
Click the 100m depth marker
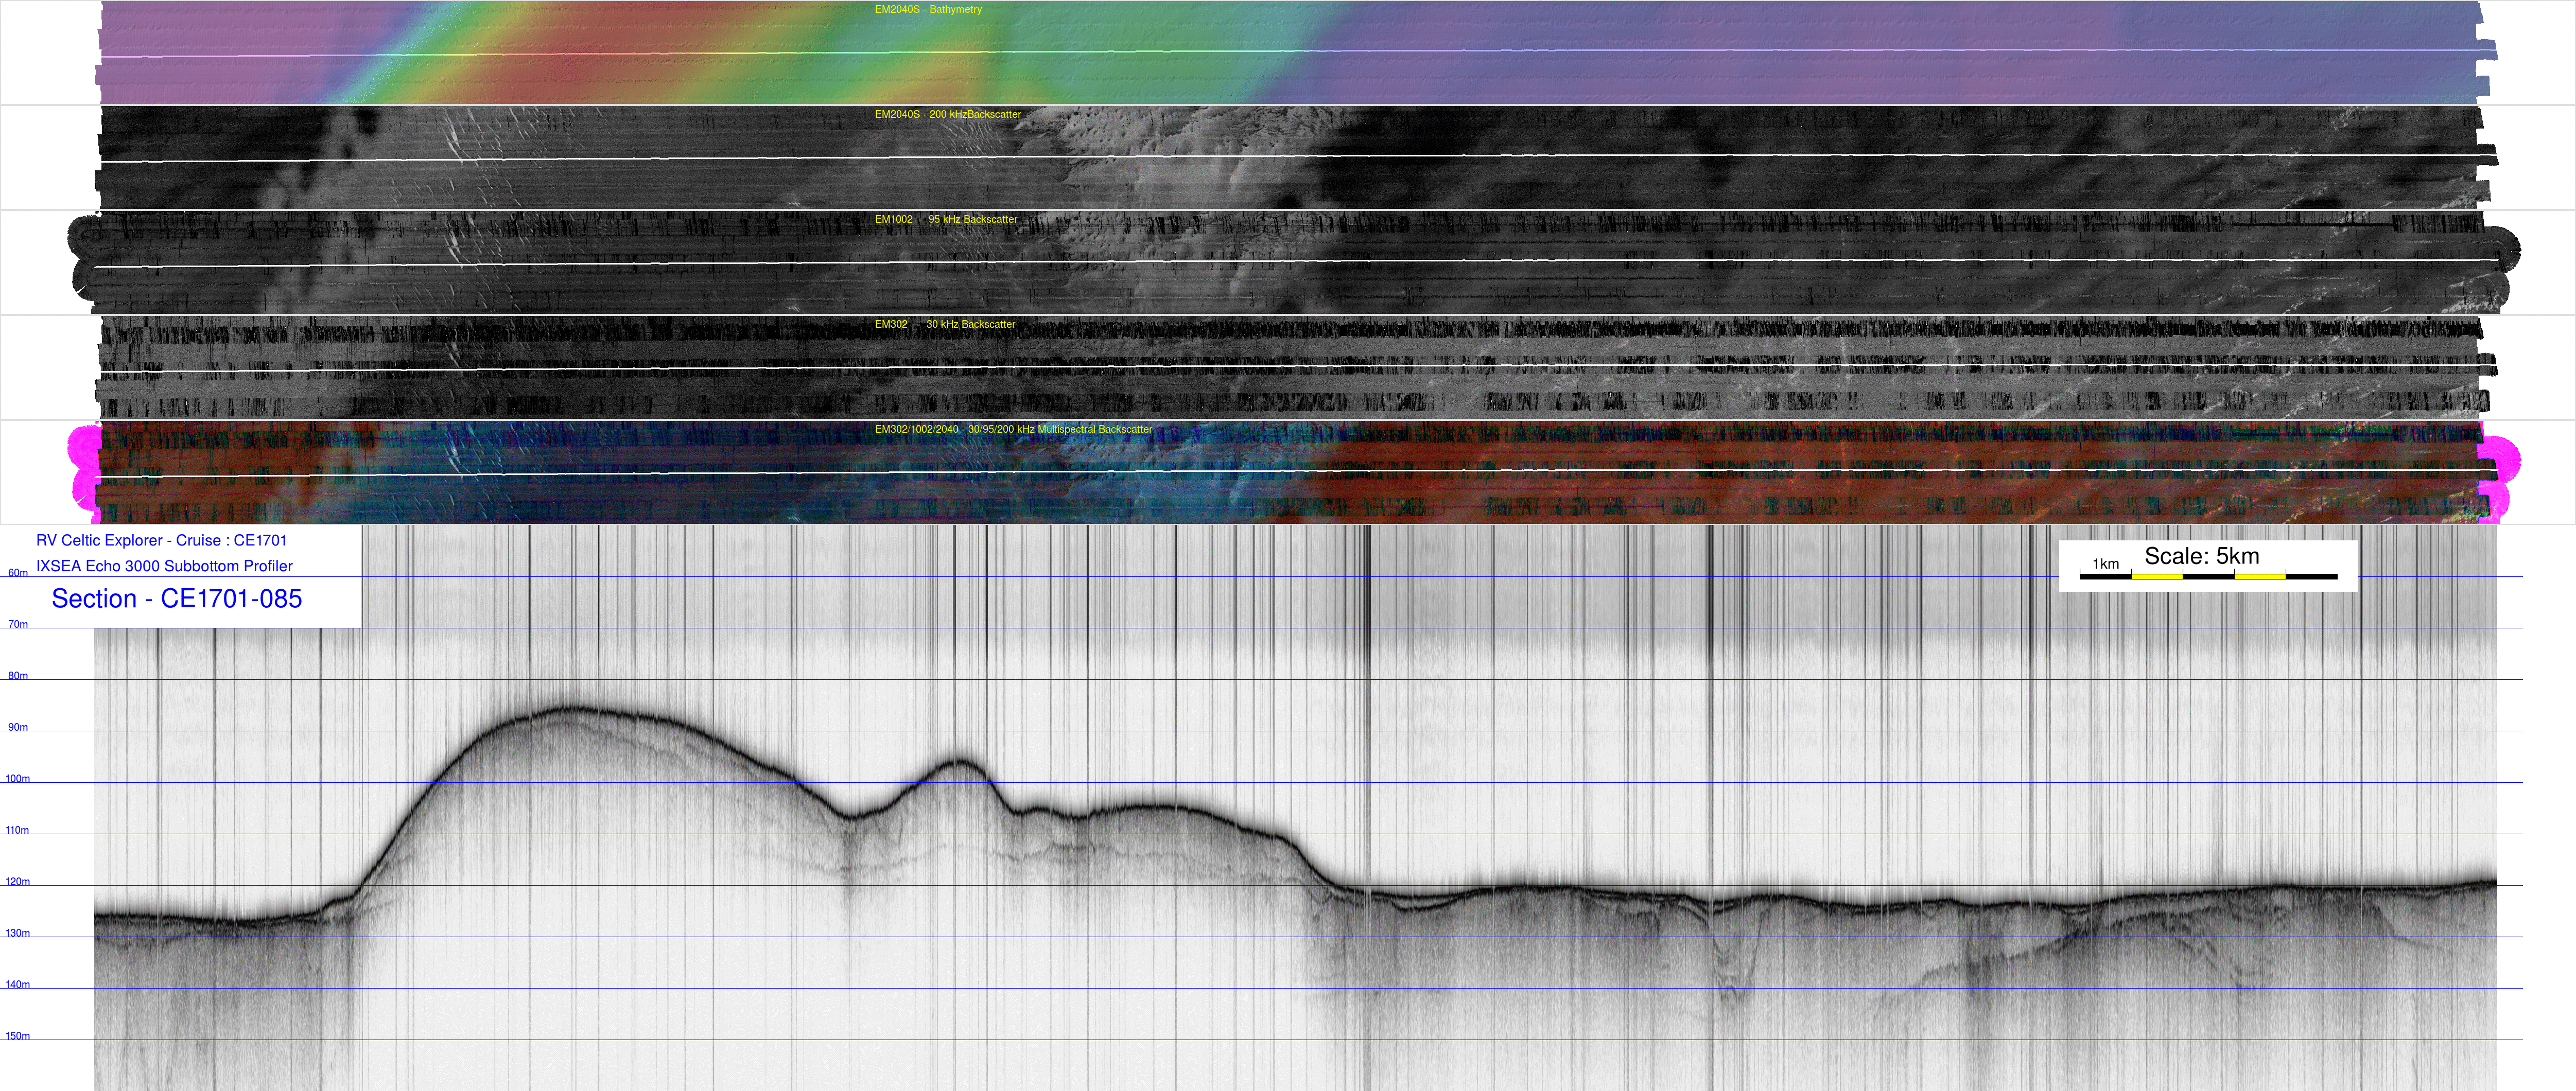18,778
